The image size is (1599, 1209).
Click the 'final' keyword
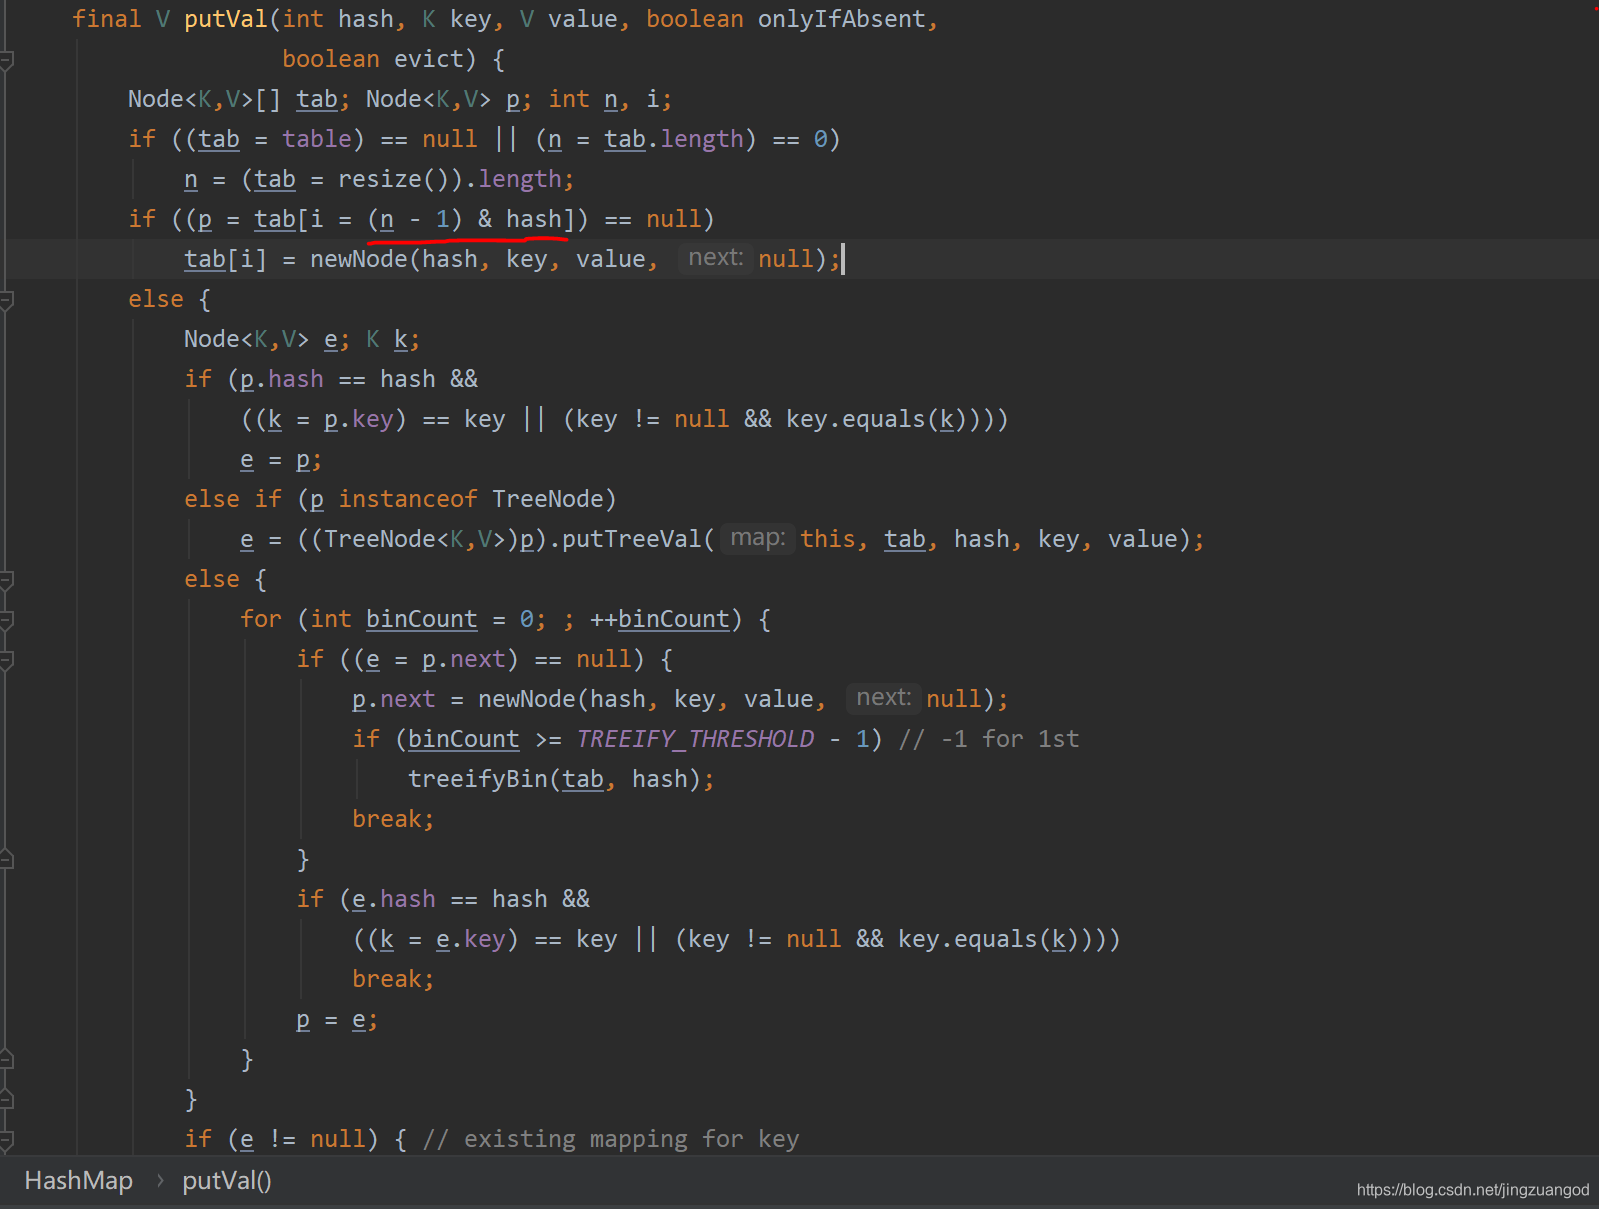107,19
